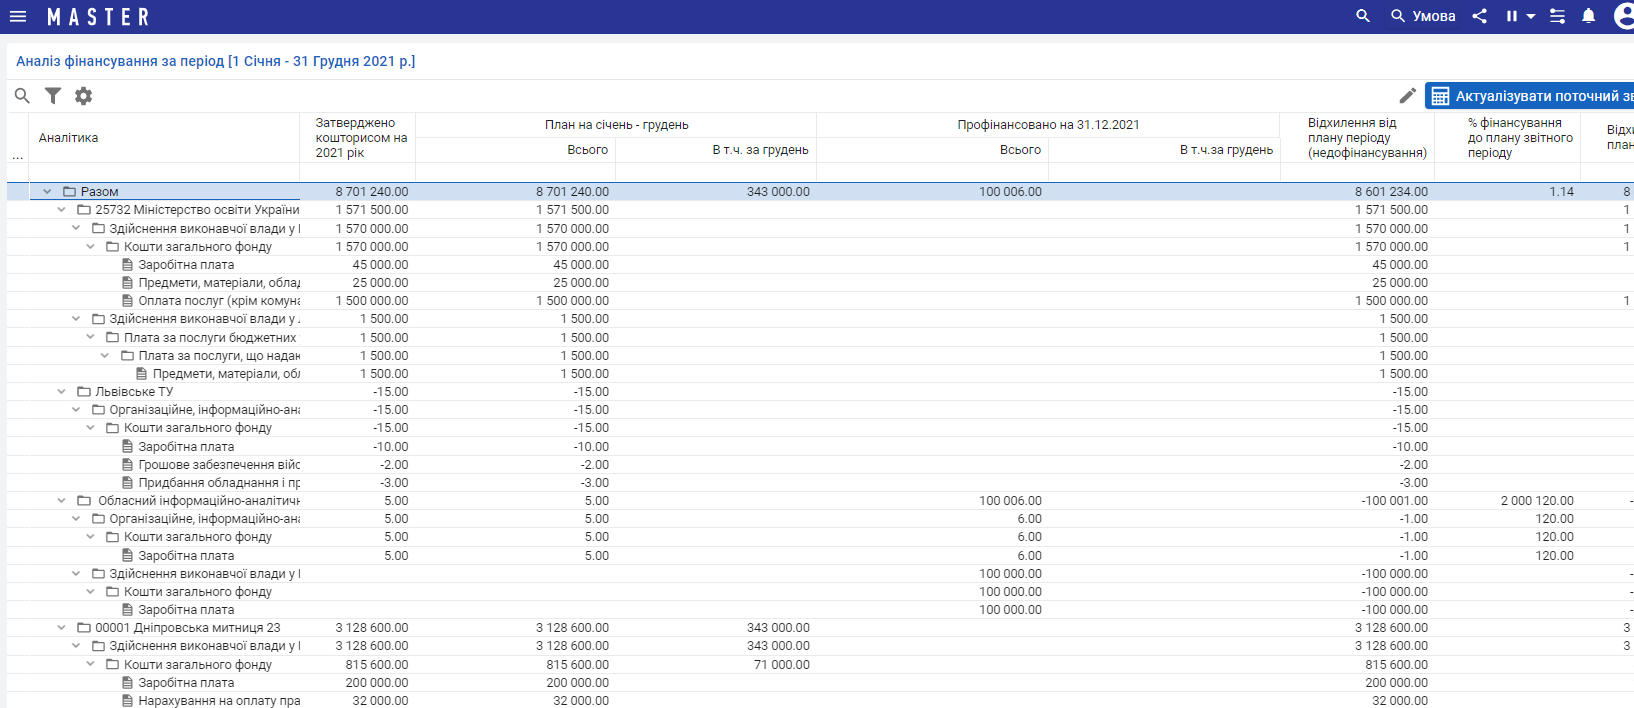
Task: Select the Грошове забезпечення row
Action: click(x=218, y=465)
